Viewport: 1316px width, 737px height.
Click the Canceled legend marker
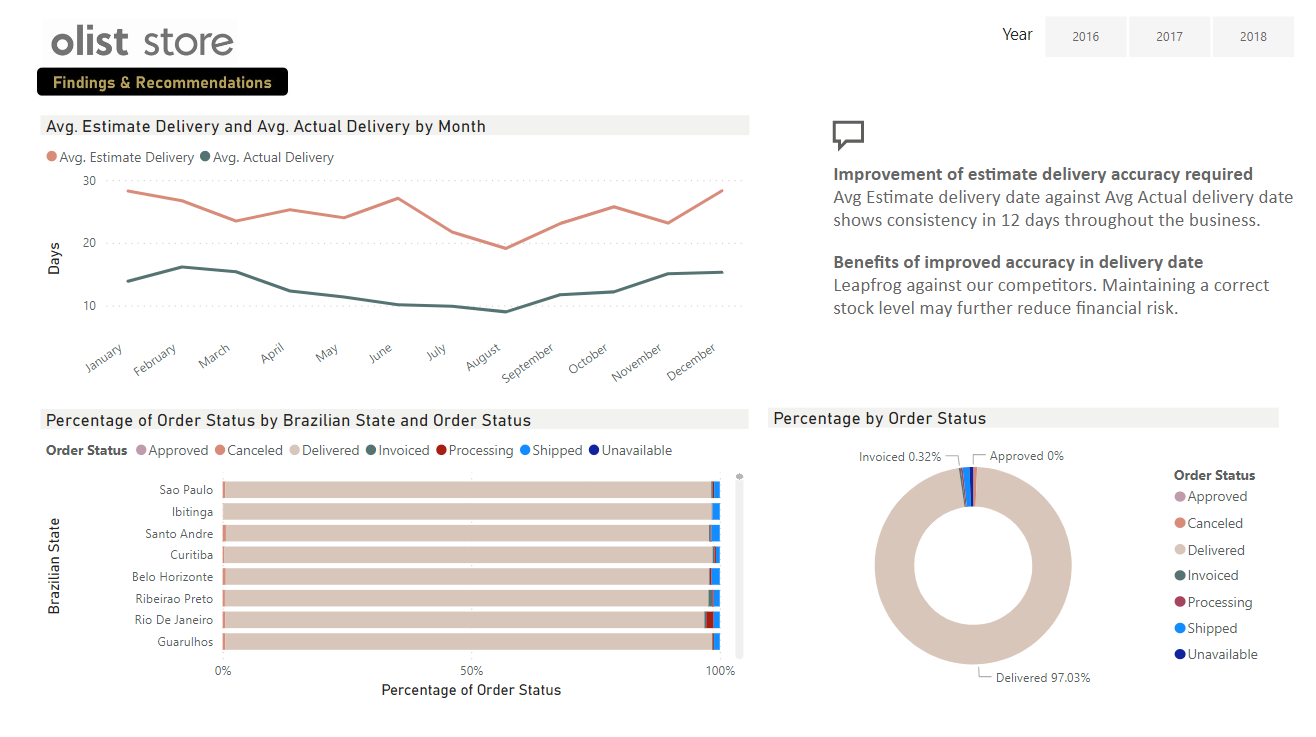(x=222, y=450)
